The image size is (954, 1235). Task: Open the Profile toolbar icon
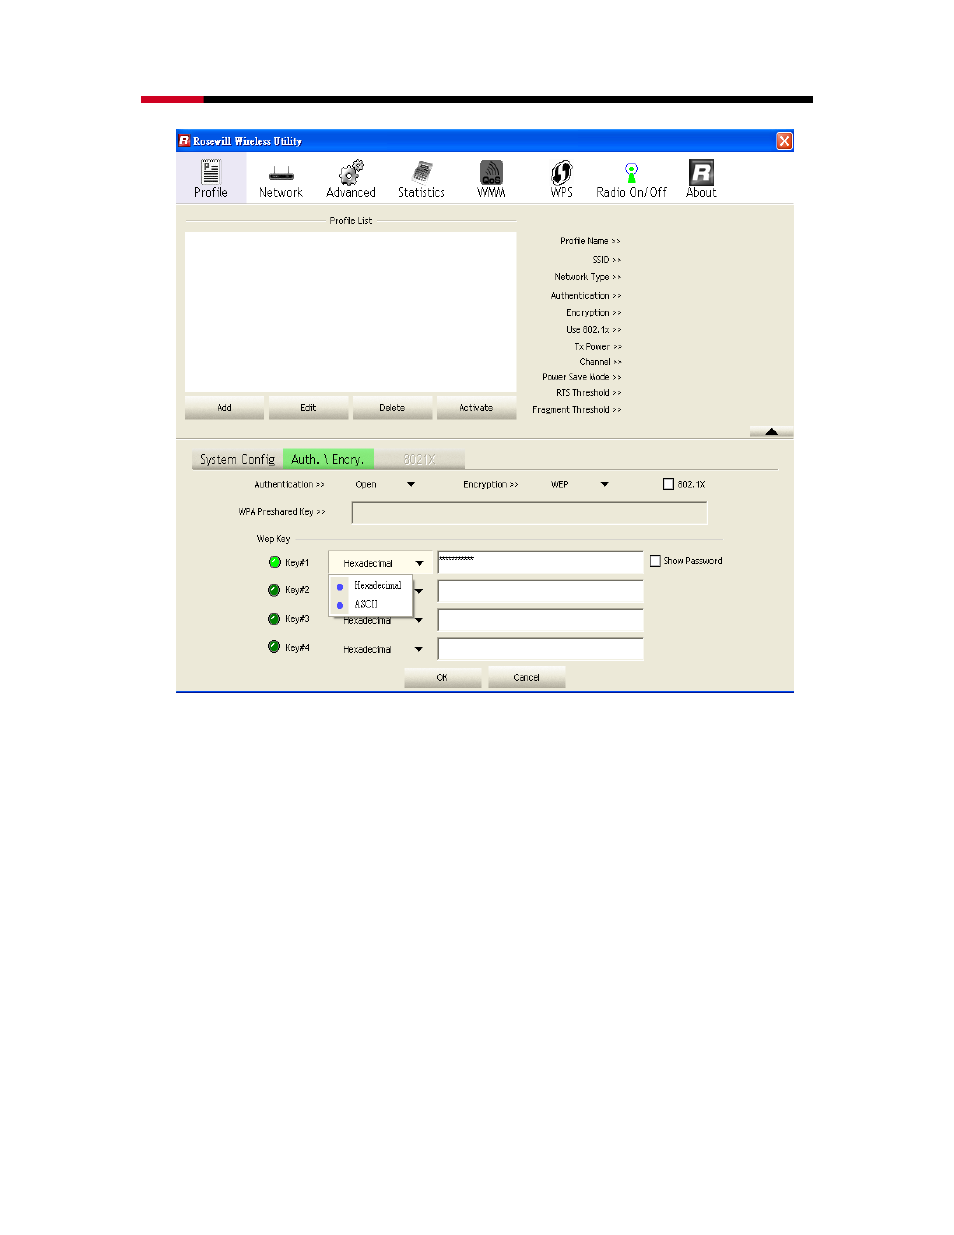(x=211, y=179)
